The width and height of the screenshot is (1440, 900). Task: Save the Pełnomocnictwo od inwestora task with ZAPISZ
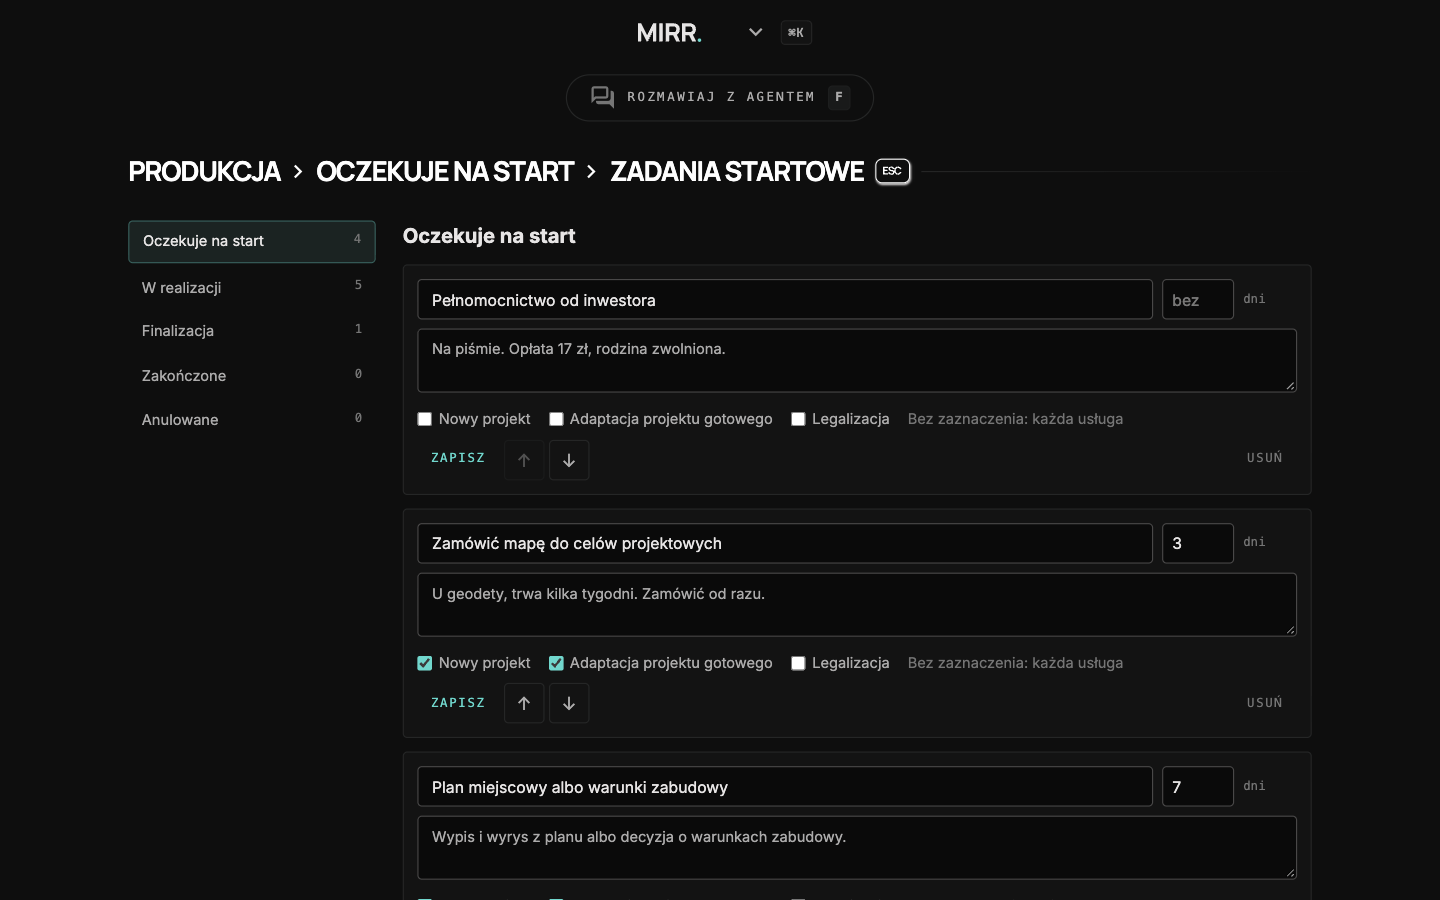458,458
